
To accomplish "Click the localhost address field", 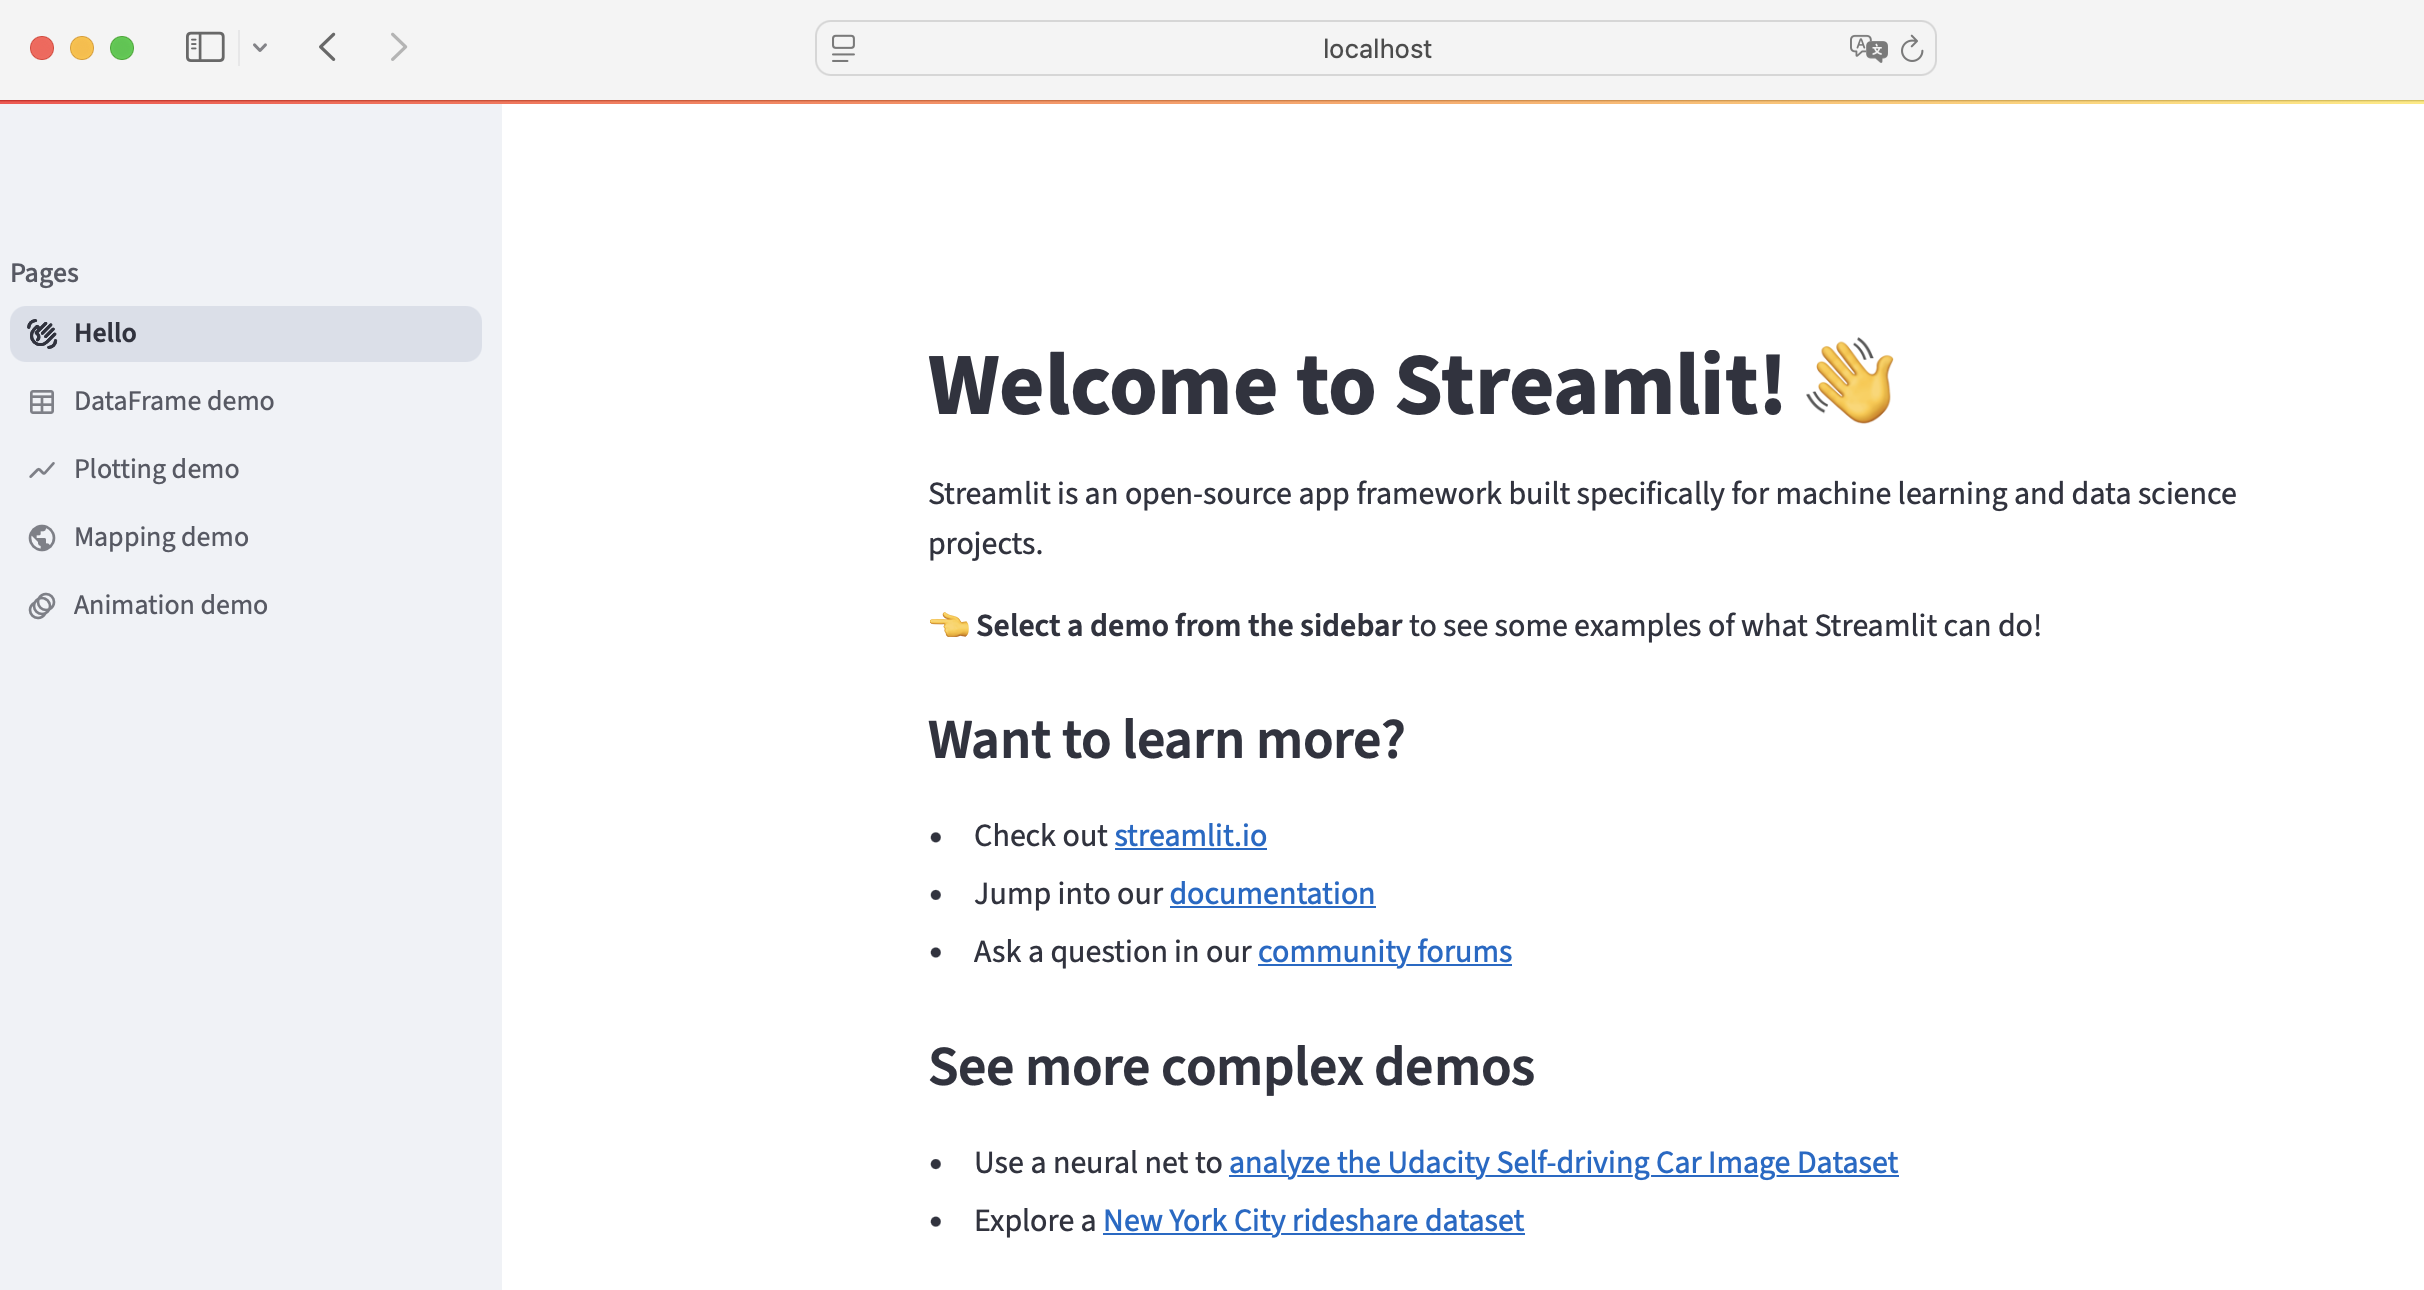I will click(1376, 47).
